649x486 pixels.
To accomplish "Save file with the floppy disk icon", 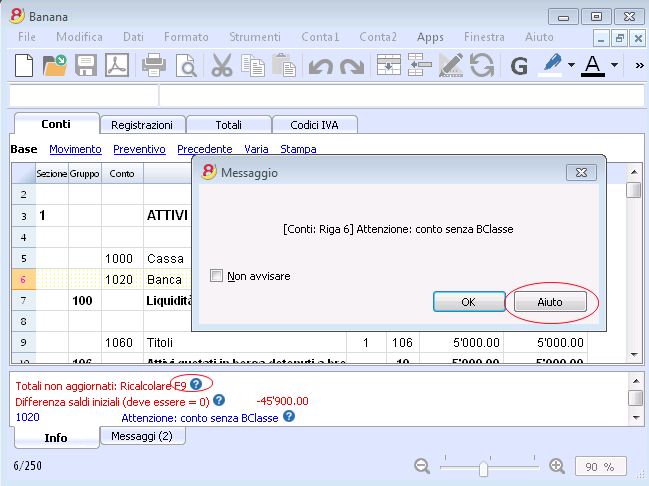I will tap(86, 65).
